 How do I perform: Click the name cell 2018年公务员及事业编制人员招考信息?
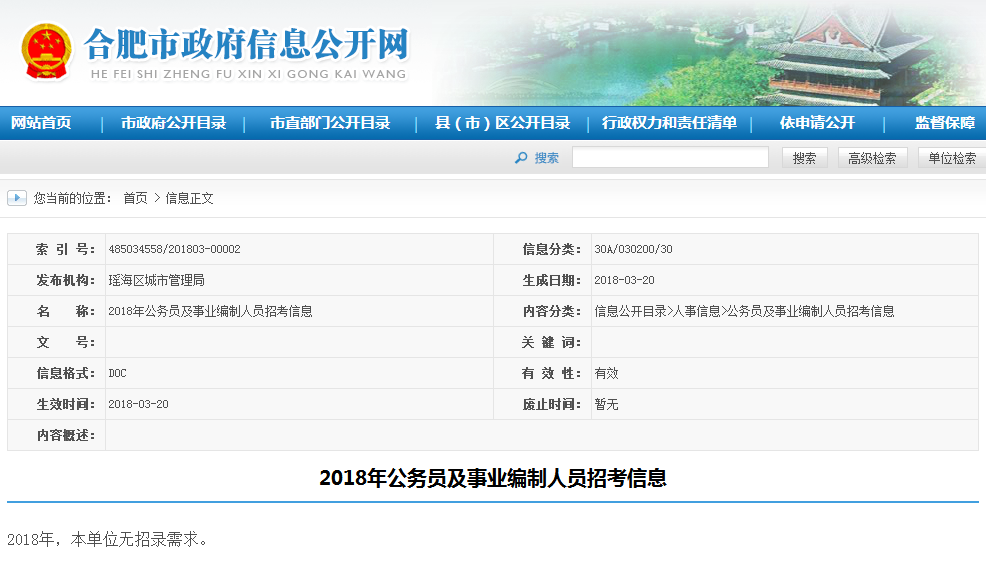pyautogui.click(x=210, y=311)
